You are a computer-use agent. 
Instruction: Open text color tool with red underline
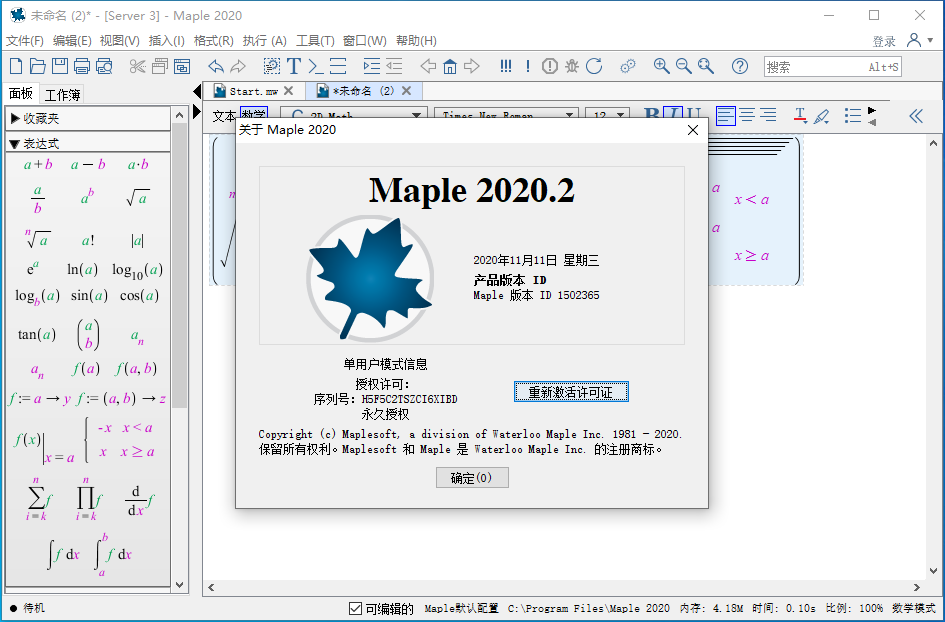[800, 115]
